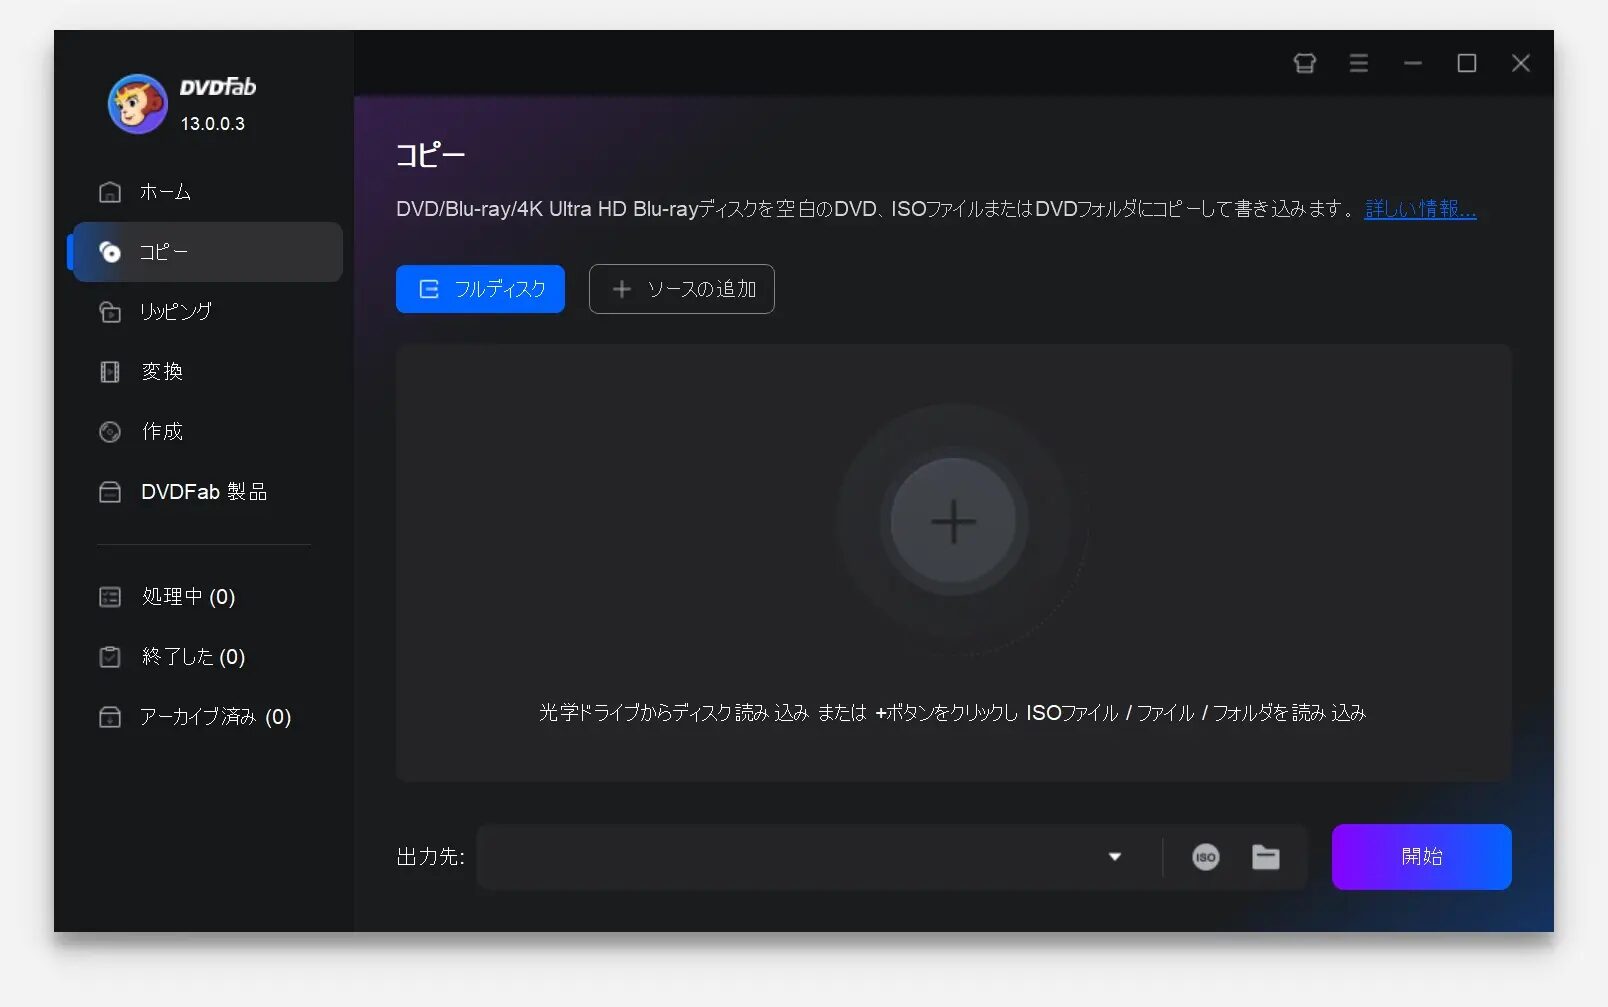Select ISO output disc icon

click(1205, 857)
